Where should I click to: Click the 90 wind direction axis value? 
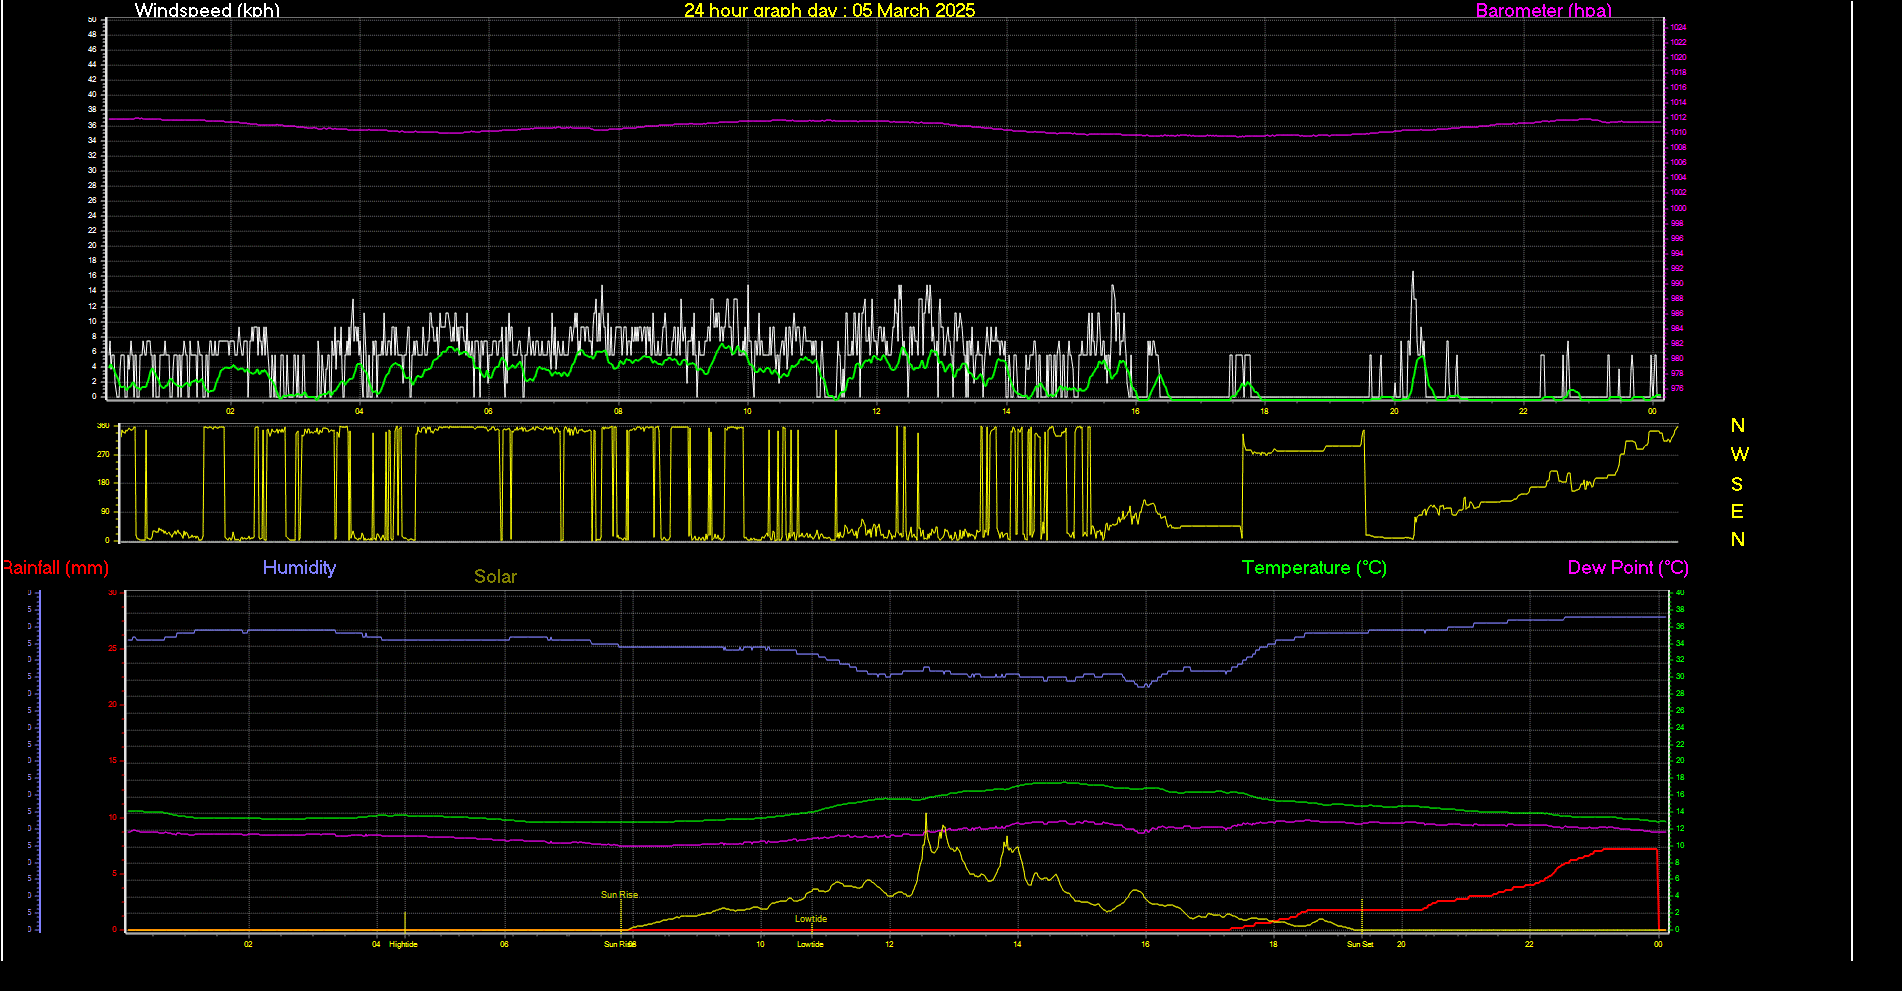point(105,511)
